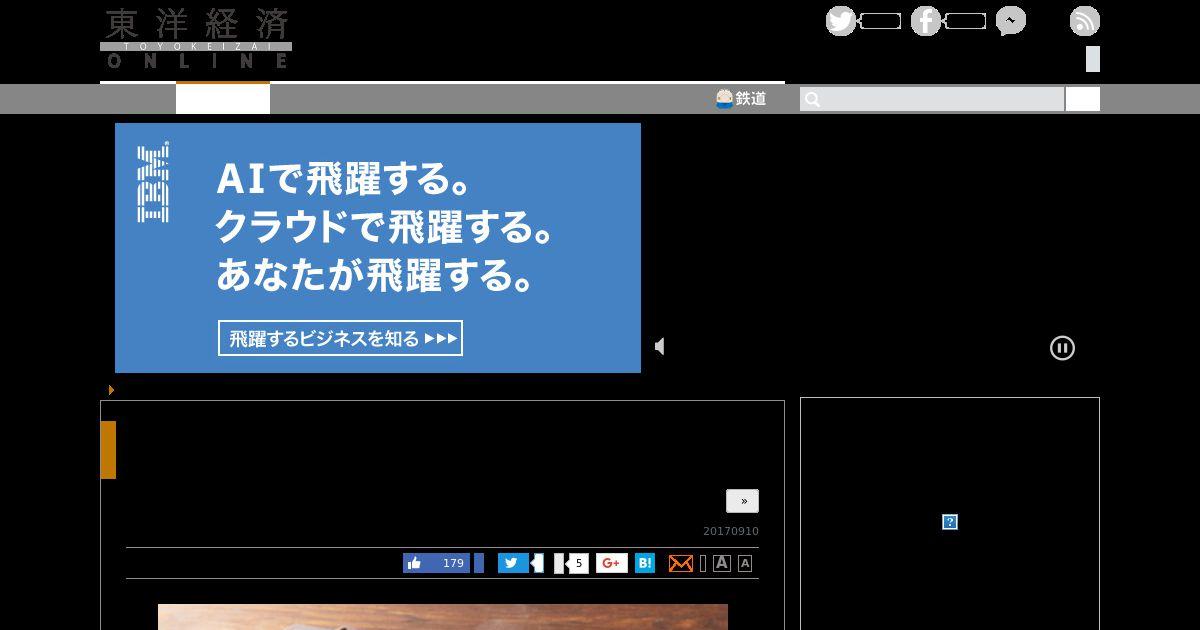Share the article on Google+

(612, 563)
